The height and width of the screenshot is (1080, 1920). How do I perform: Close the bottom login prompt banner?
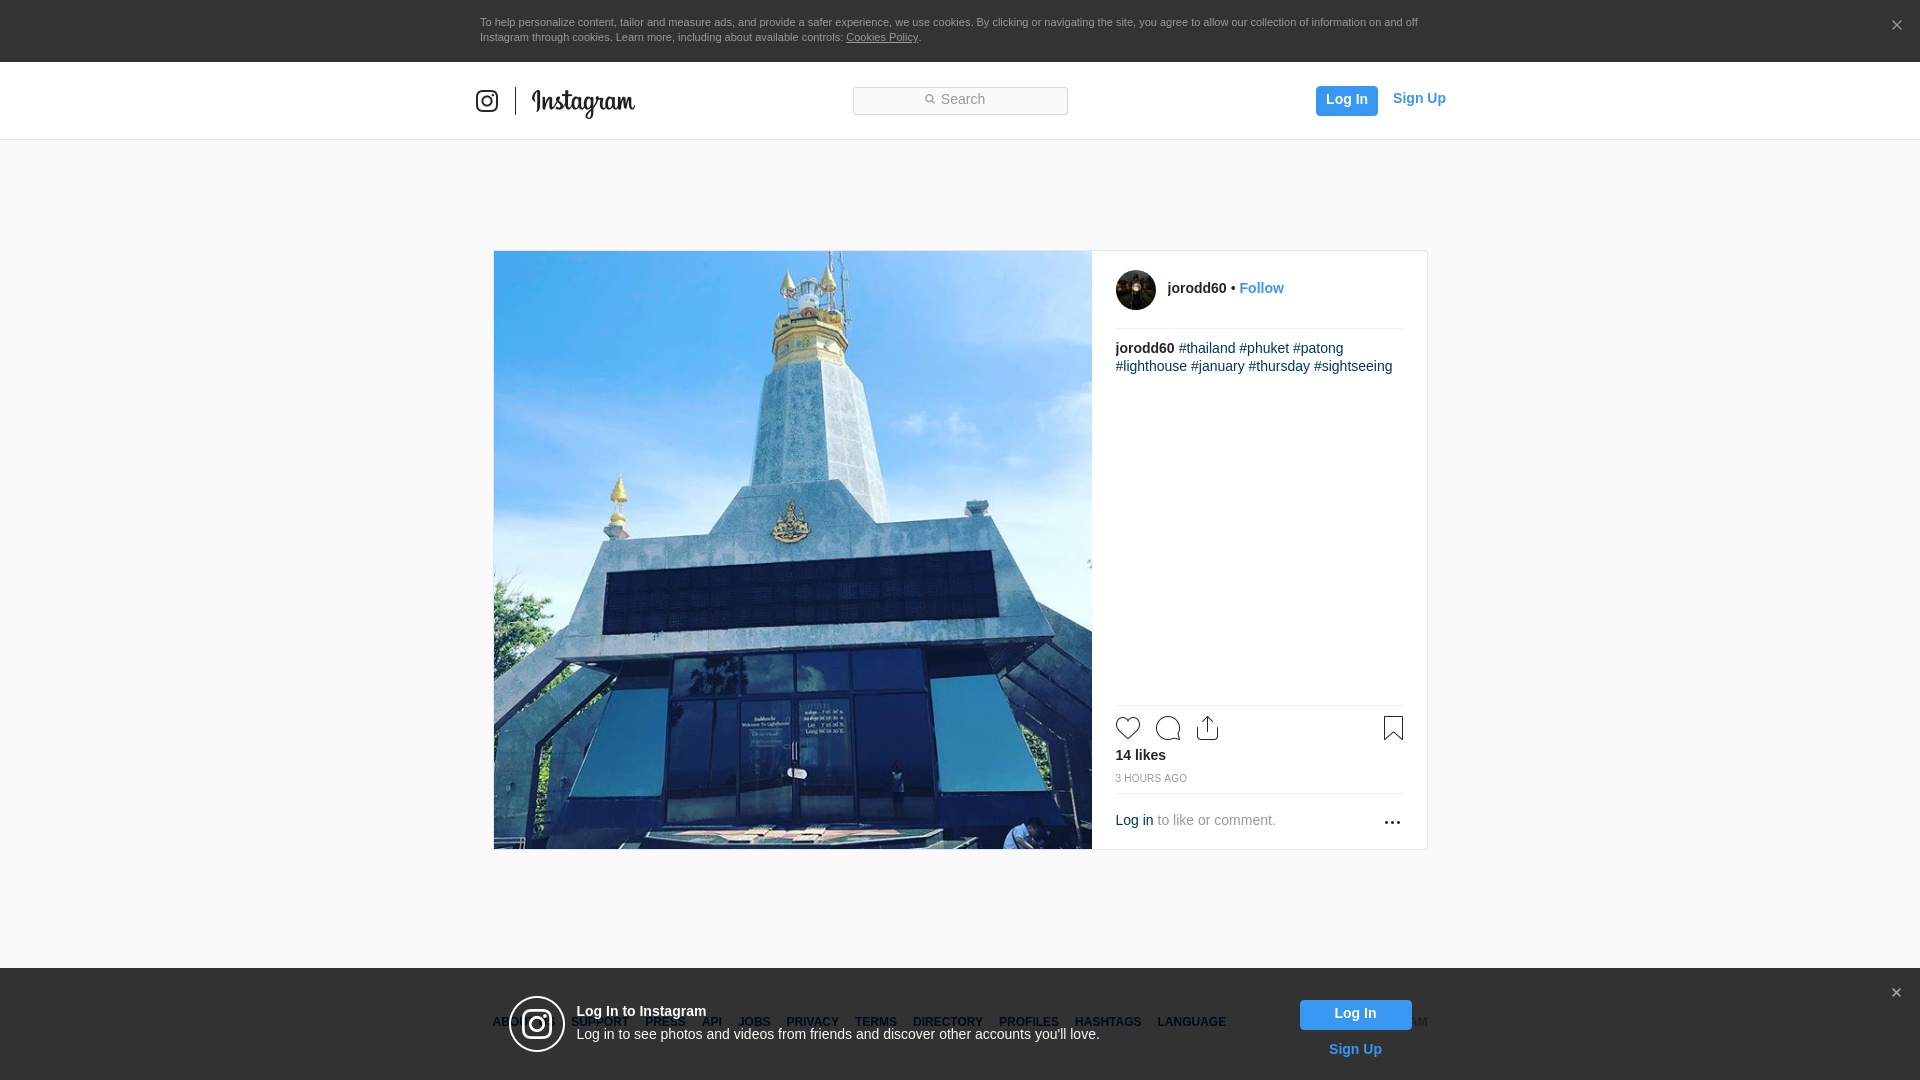click(x=1896, y=993)
